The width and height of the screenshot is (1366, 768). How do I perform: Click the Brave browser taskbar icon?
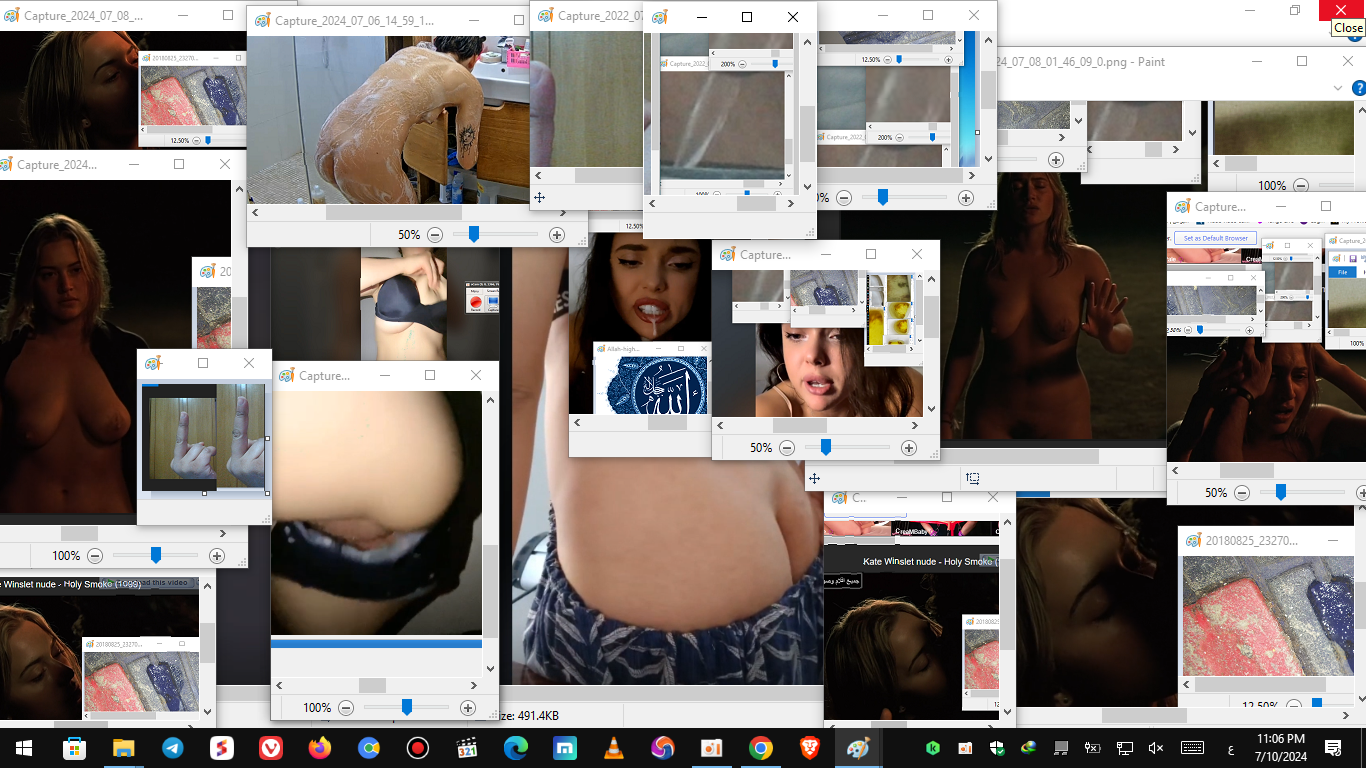(810, 747)
